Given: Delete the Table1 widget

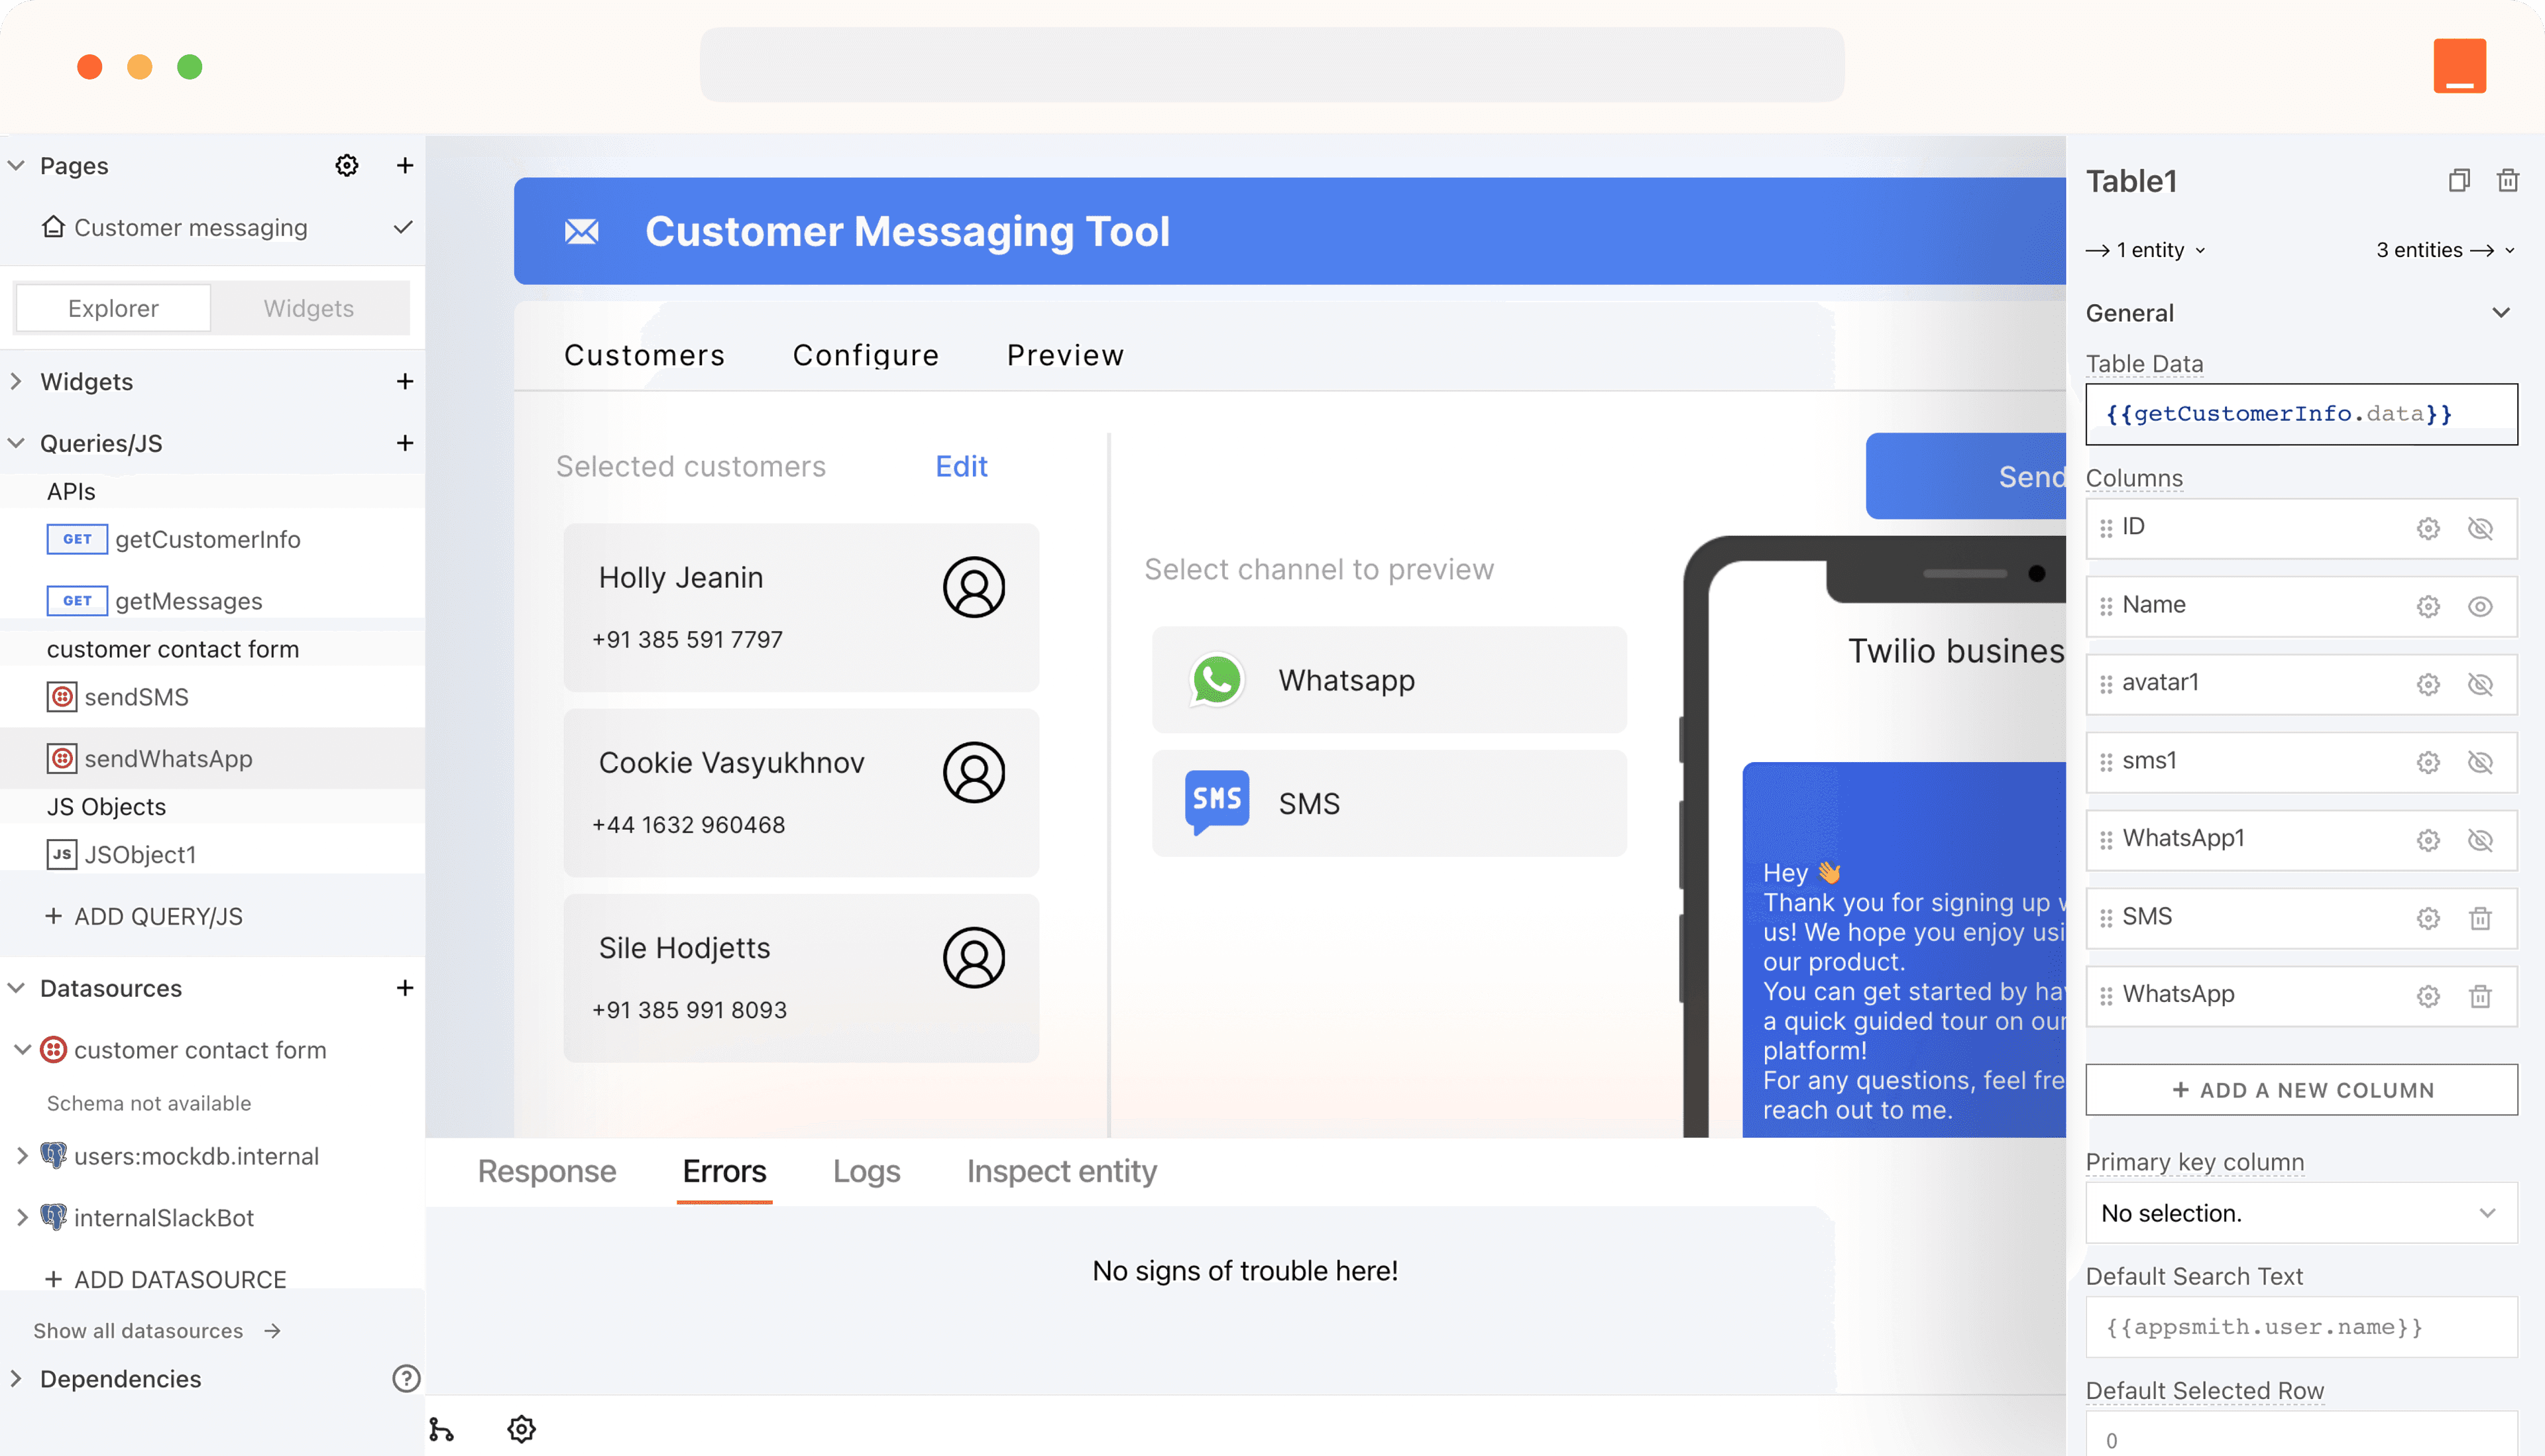Looking at the screenshot, I should pyautogui.click(x=2508, y=181).
